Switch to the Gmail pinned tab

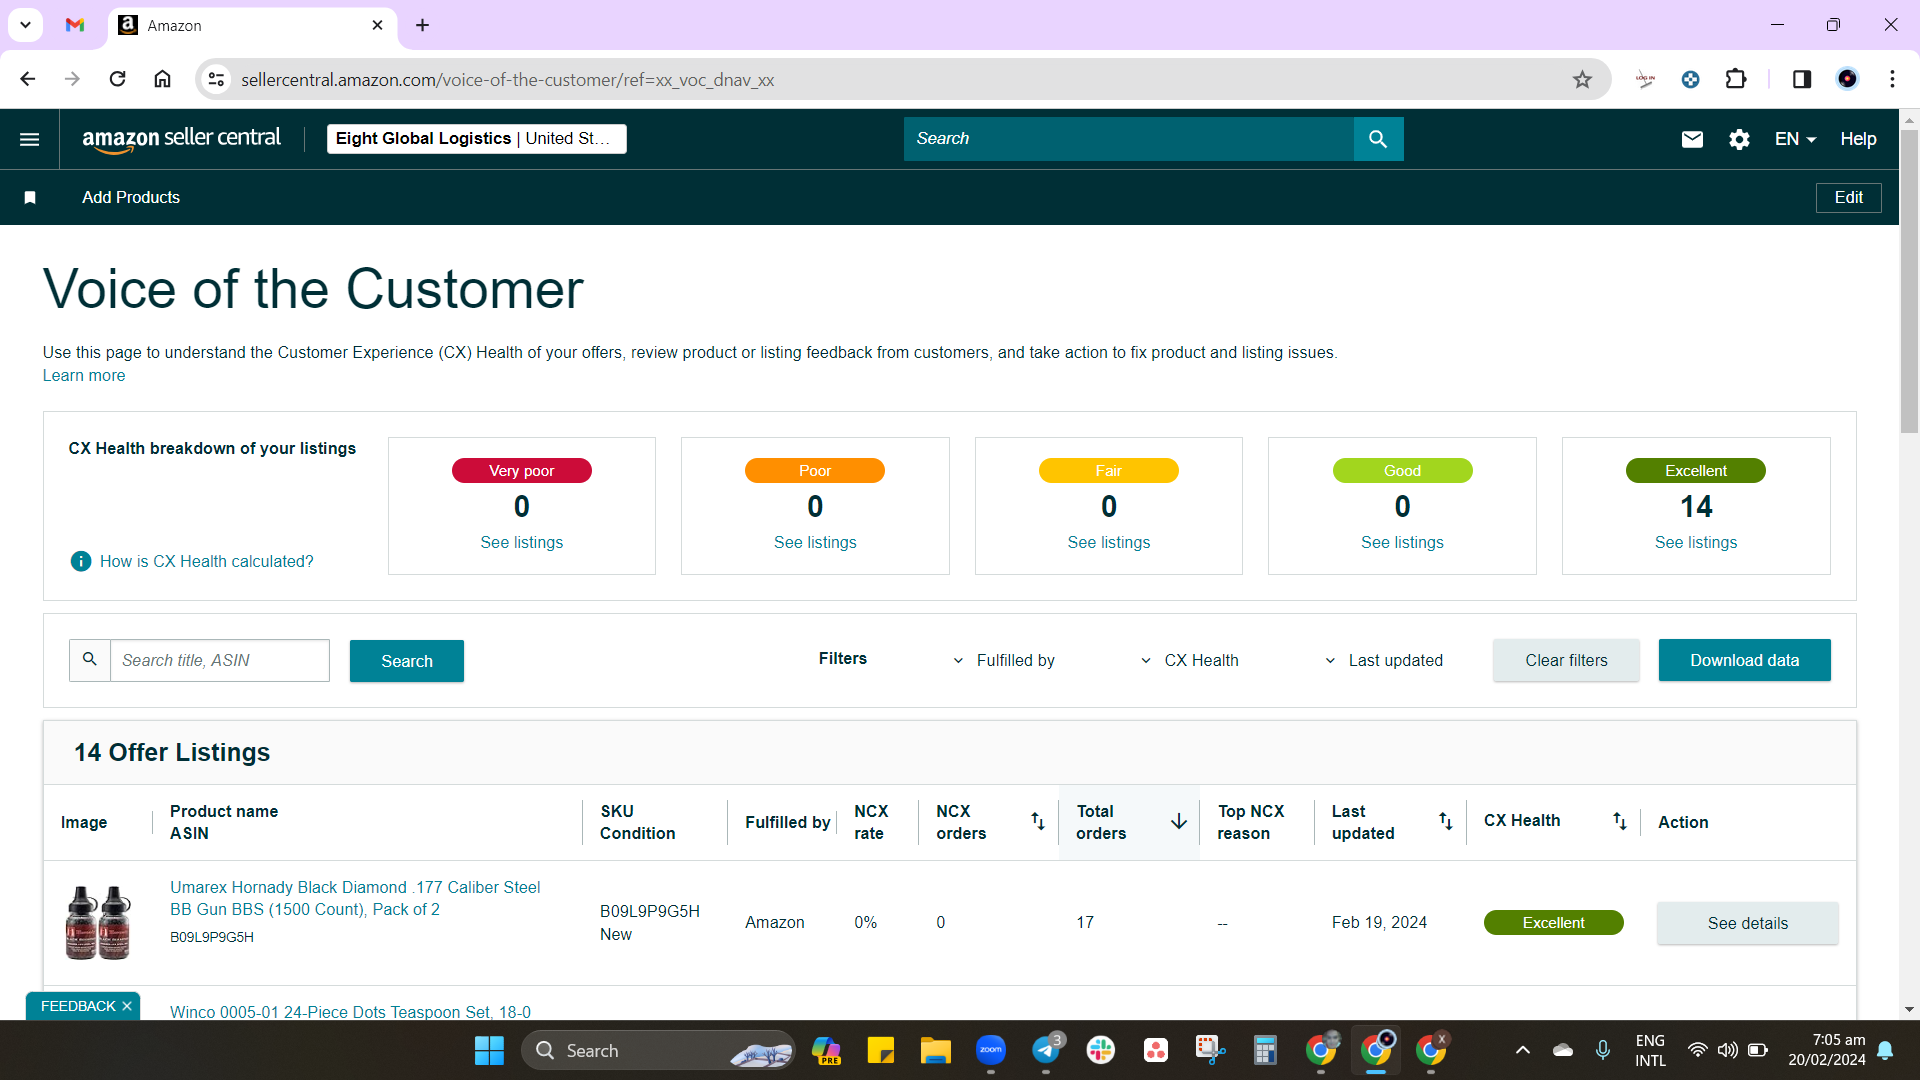point(75,25)
